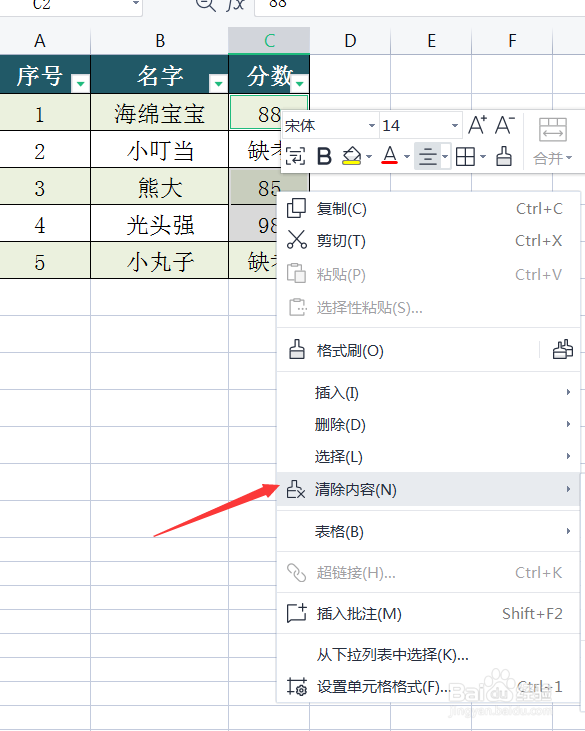Click the merge cells icon
This screenshot has width=585, height=731.
pyautogui.click(x=553, y=129)
